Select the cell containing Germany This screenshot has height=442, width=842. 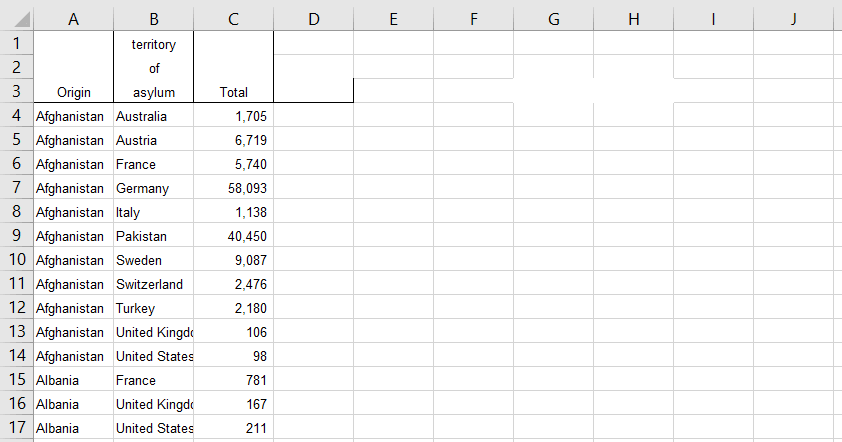click(153, 188)
